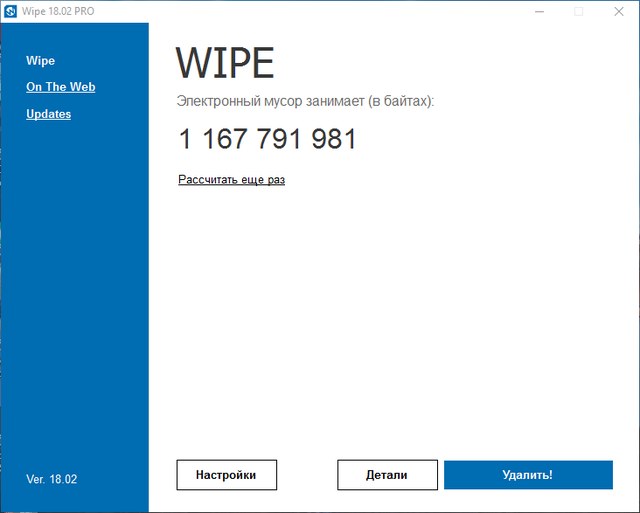Click the blank space between Настройки and Детали
This screenshot has width=640, height=513.
307,475
